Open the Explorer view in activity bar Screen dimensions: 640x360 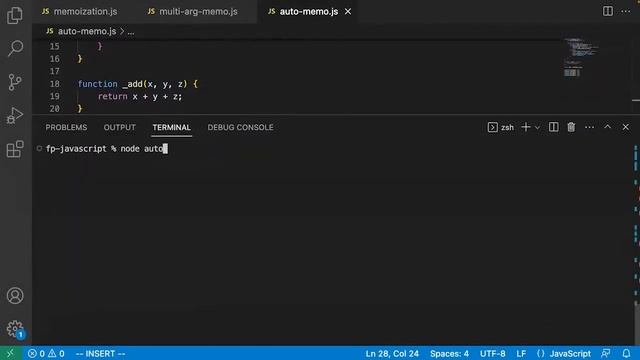point(15,15)
